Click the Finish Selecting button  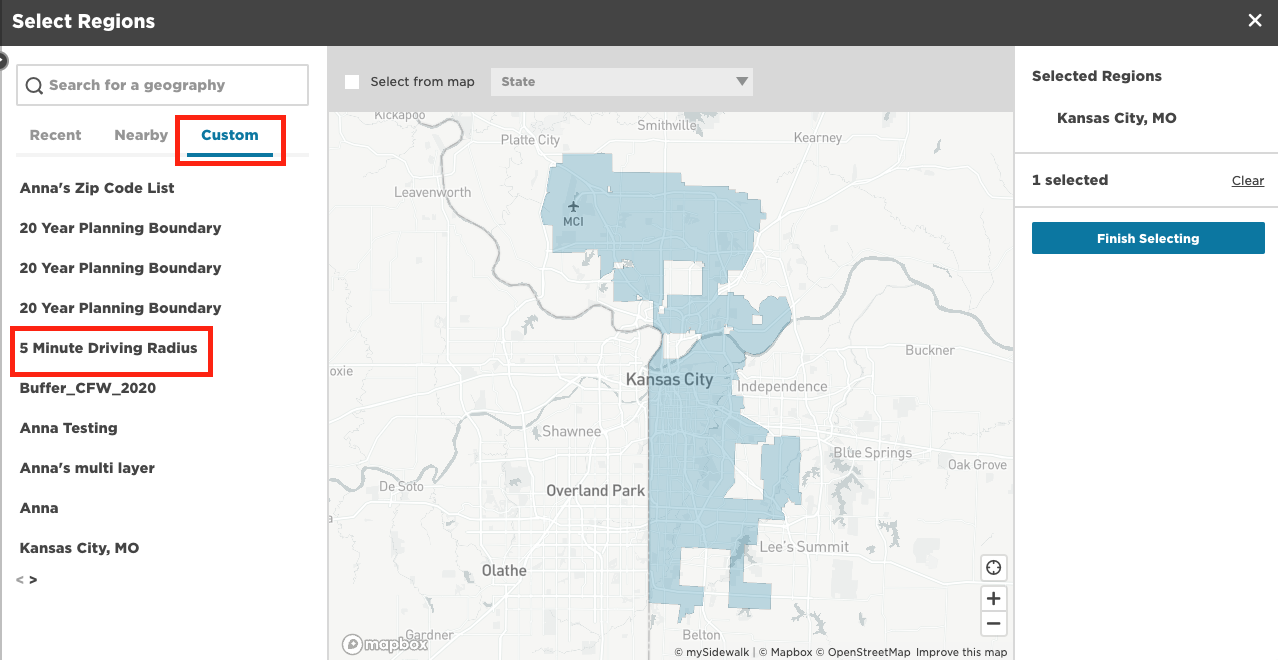pos(1148,238)
